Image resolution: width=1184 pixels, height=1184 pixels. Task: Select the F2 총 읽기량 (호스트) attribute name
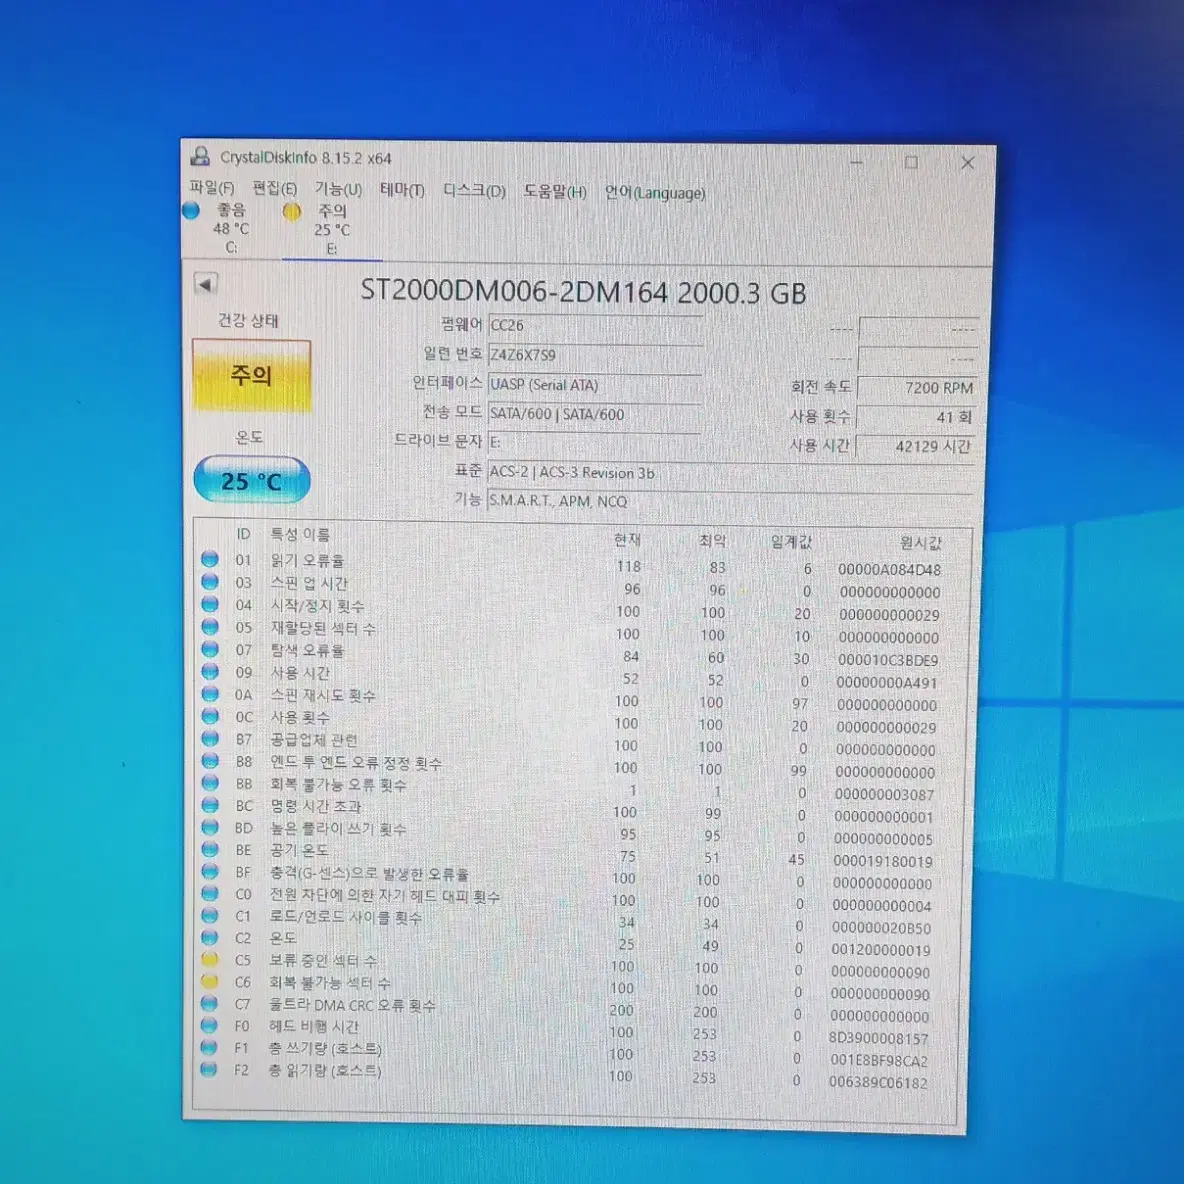click(325, 1071)
